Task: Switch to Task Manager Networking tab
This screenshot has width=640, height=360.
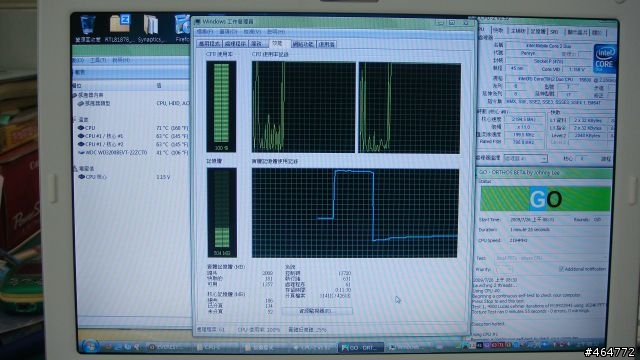Action: (x=303, y=44)
